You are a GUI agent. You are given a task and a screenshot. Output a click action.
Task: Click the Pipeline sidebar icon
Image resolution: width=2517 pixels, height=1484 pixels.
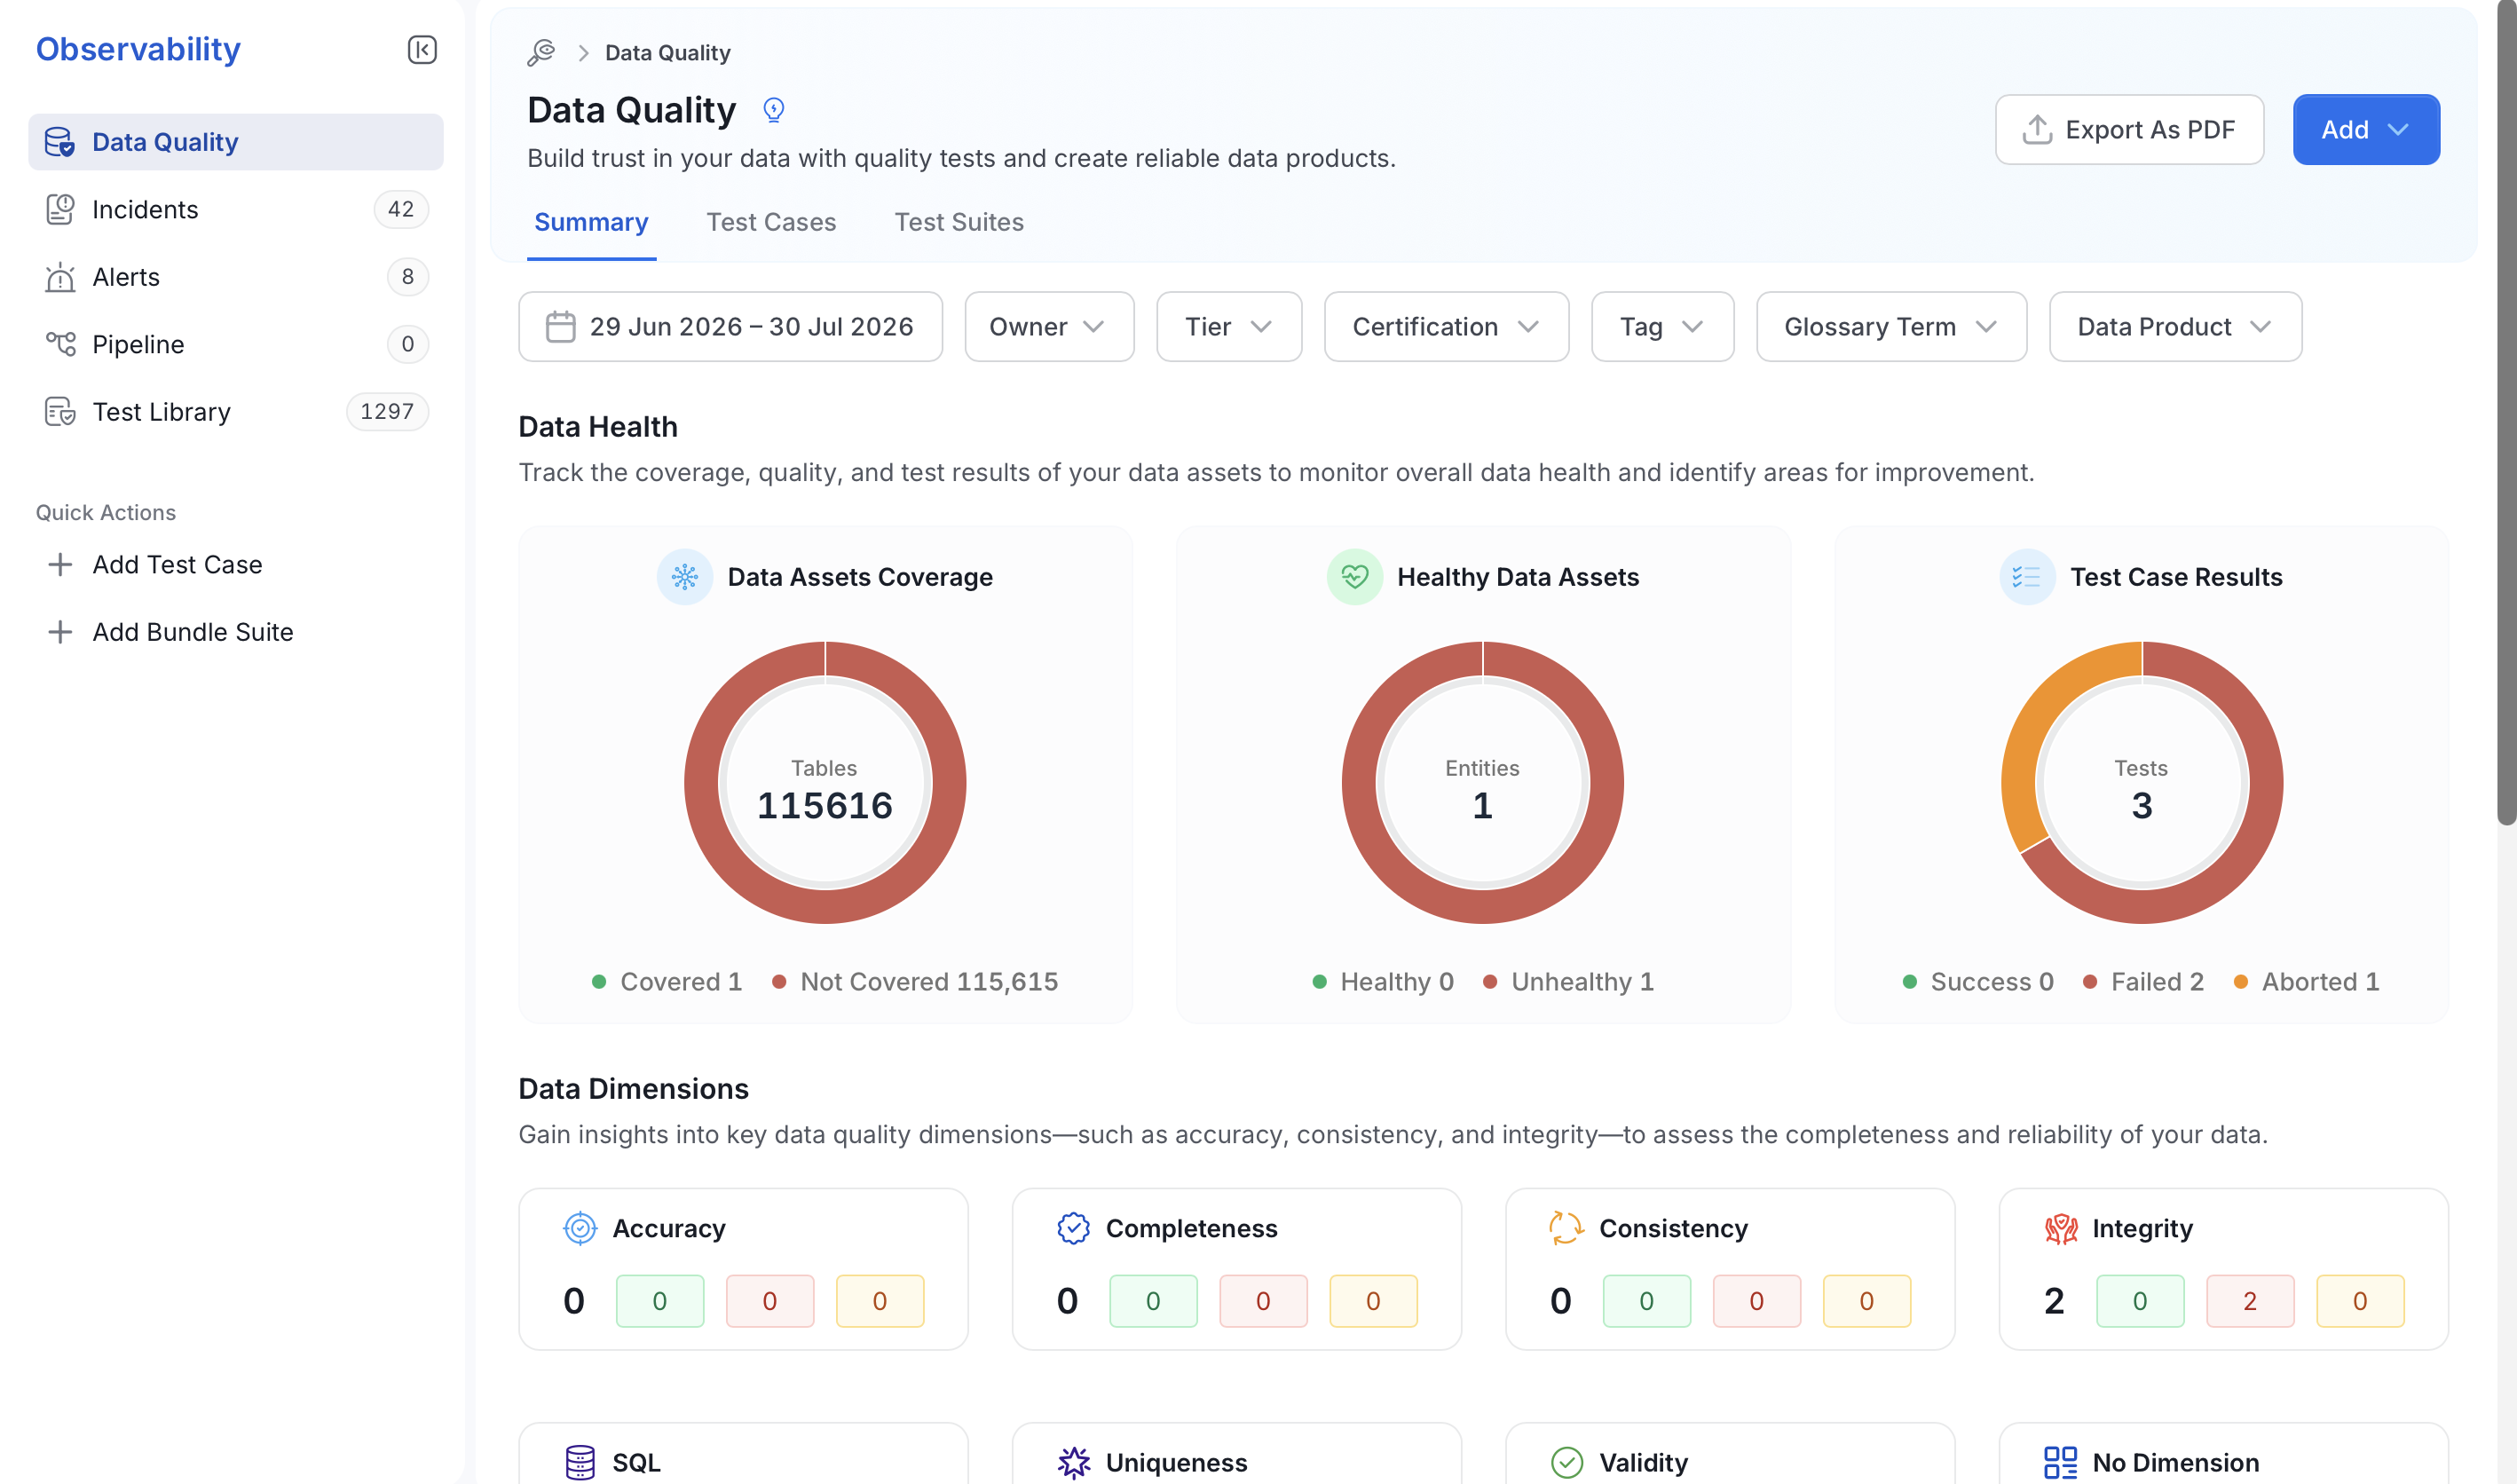(x=60, y=344)
